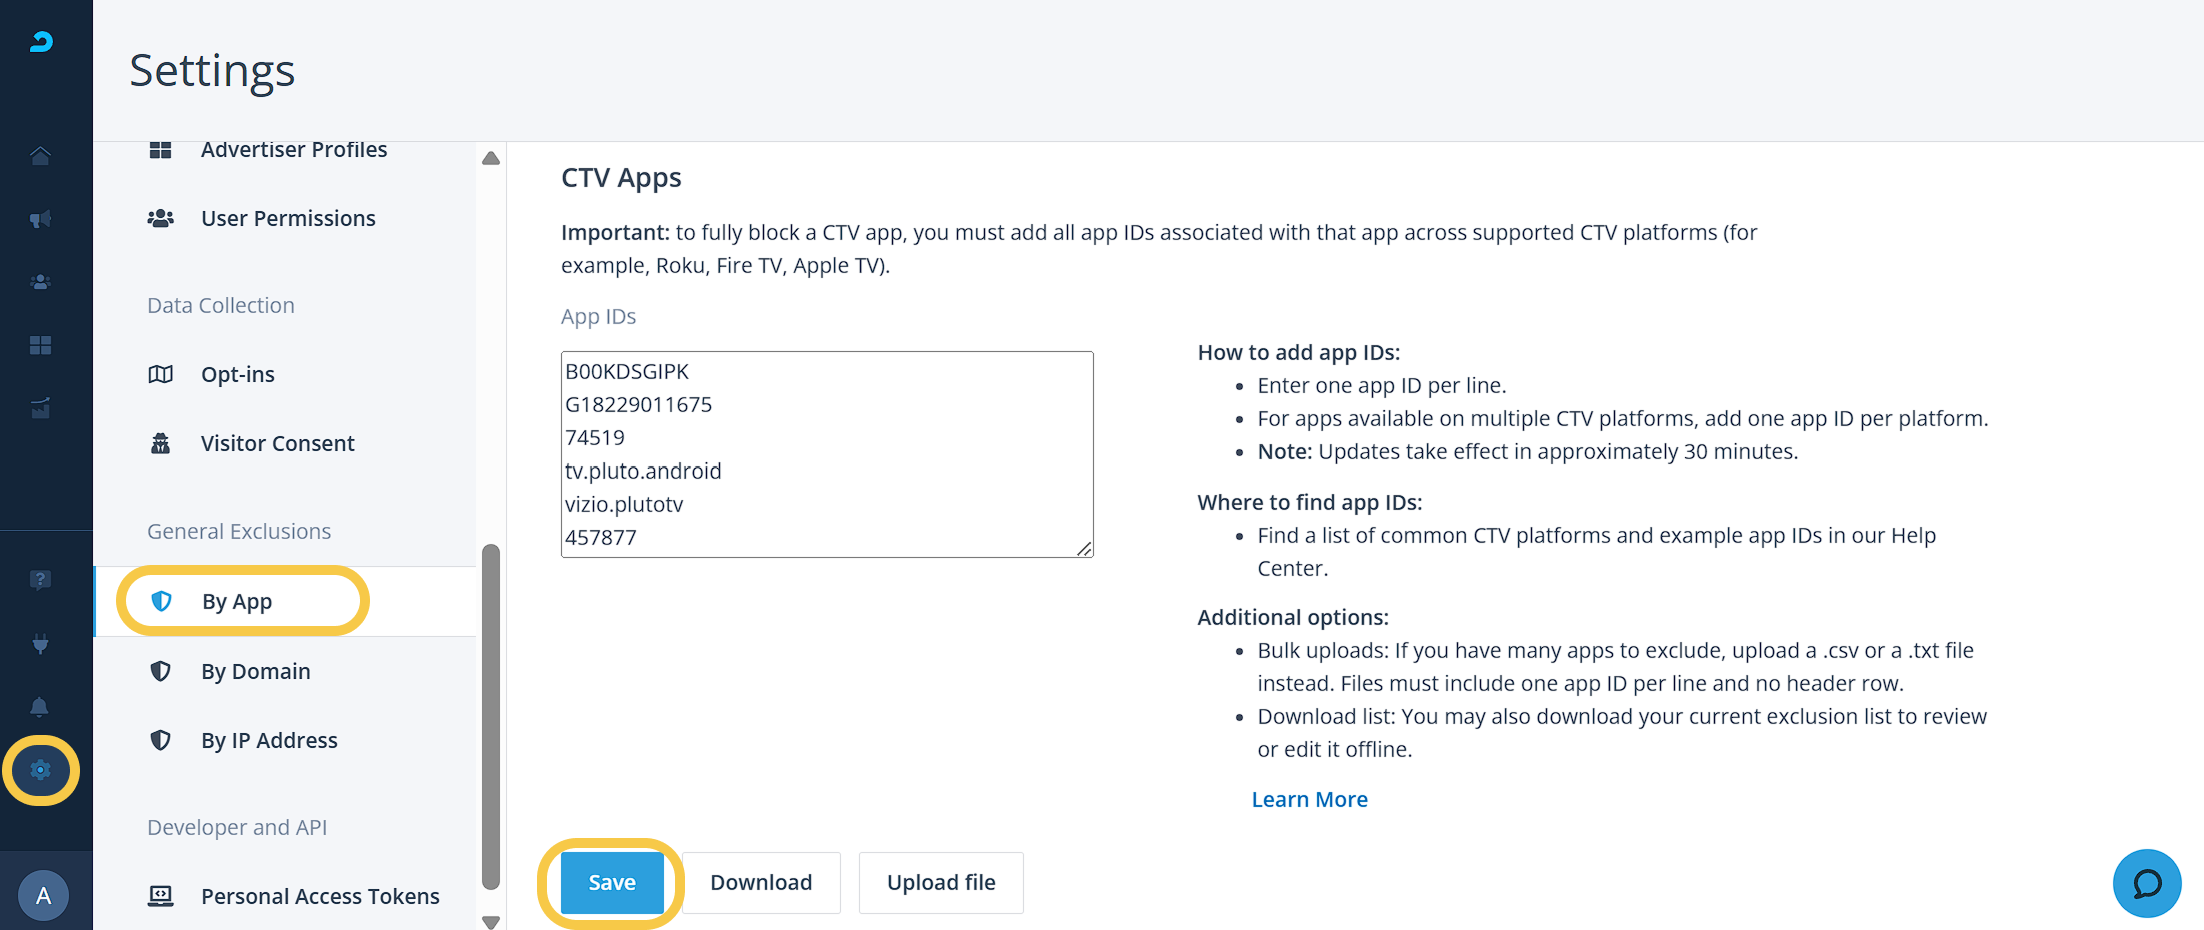
Task: Open the notifications bell icon
Action: pos(40,707)
